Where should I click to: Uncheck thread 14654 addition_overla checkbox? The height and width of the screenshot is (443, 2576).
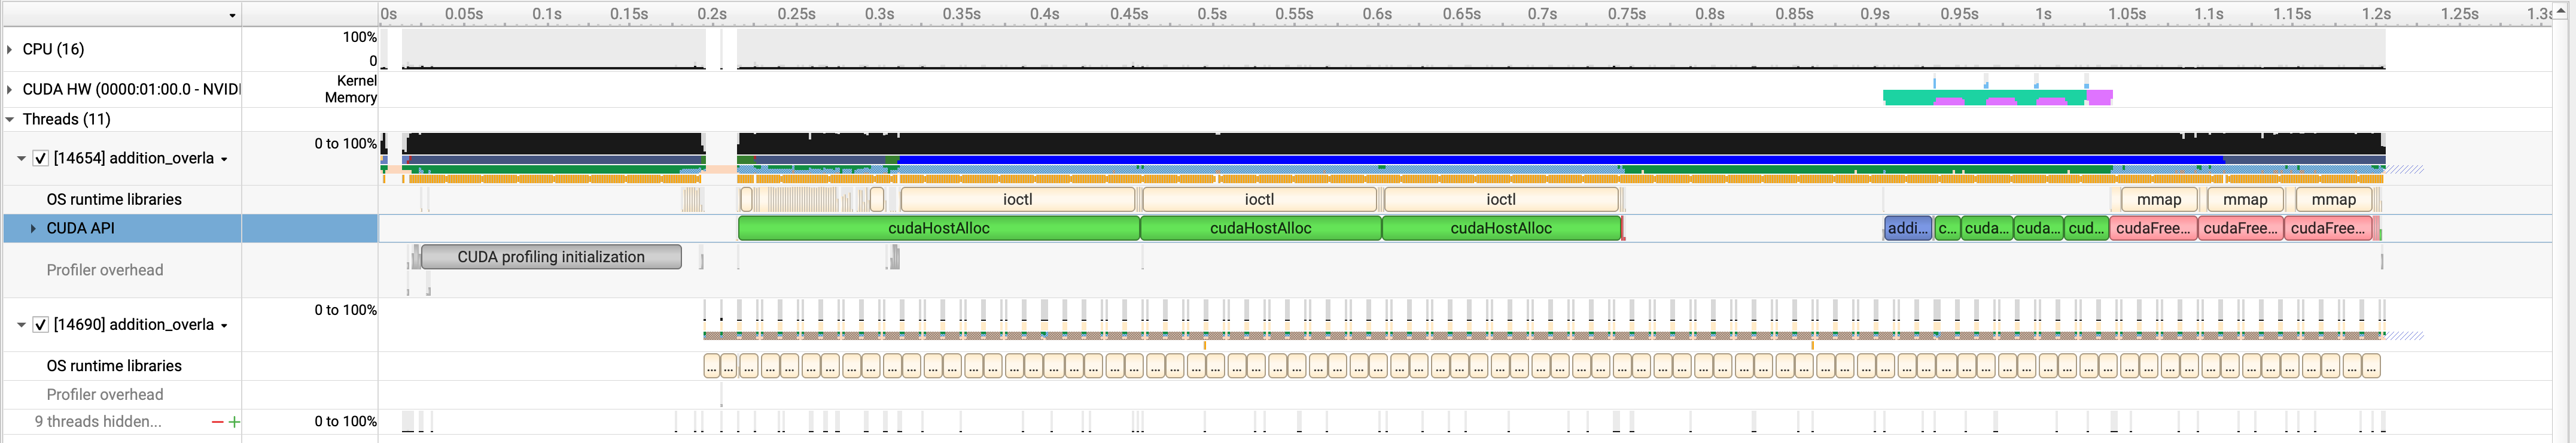click(x=41, y=158)
